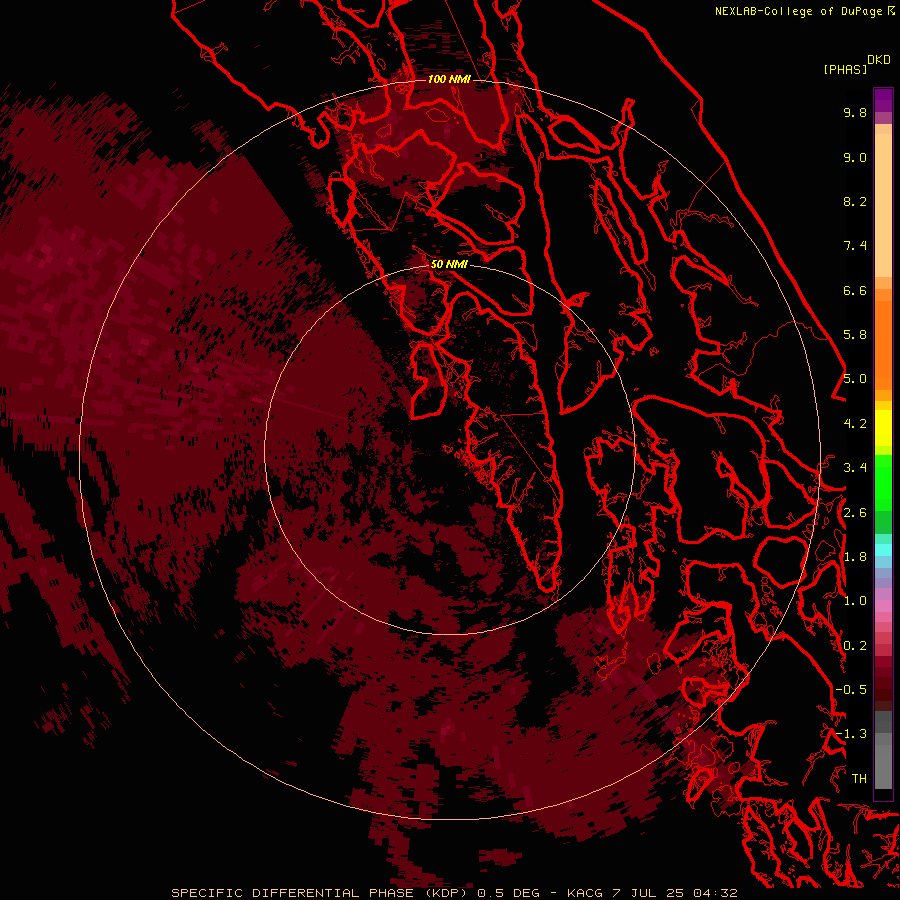Click the 4.2 value on the color scale
Viewport: 900px width, 900px height.
tap(855, 424)
